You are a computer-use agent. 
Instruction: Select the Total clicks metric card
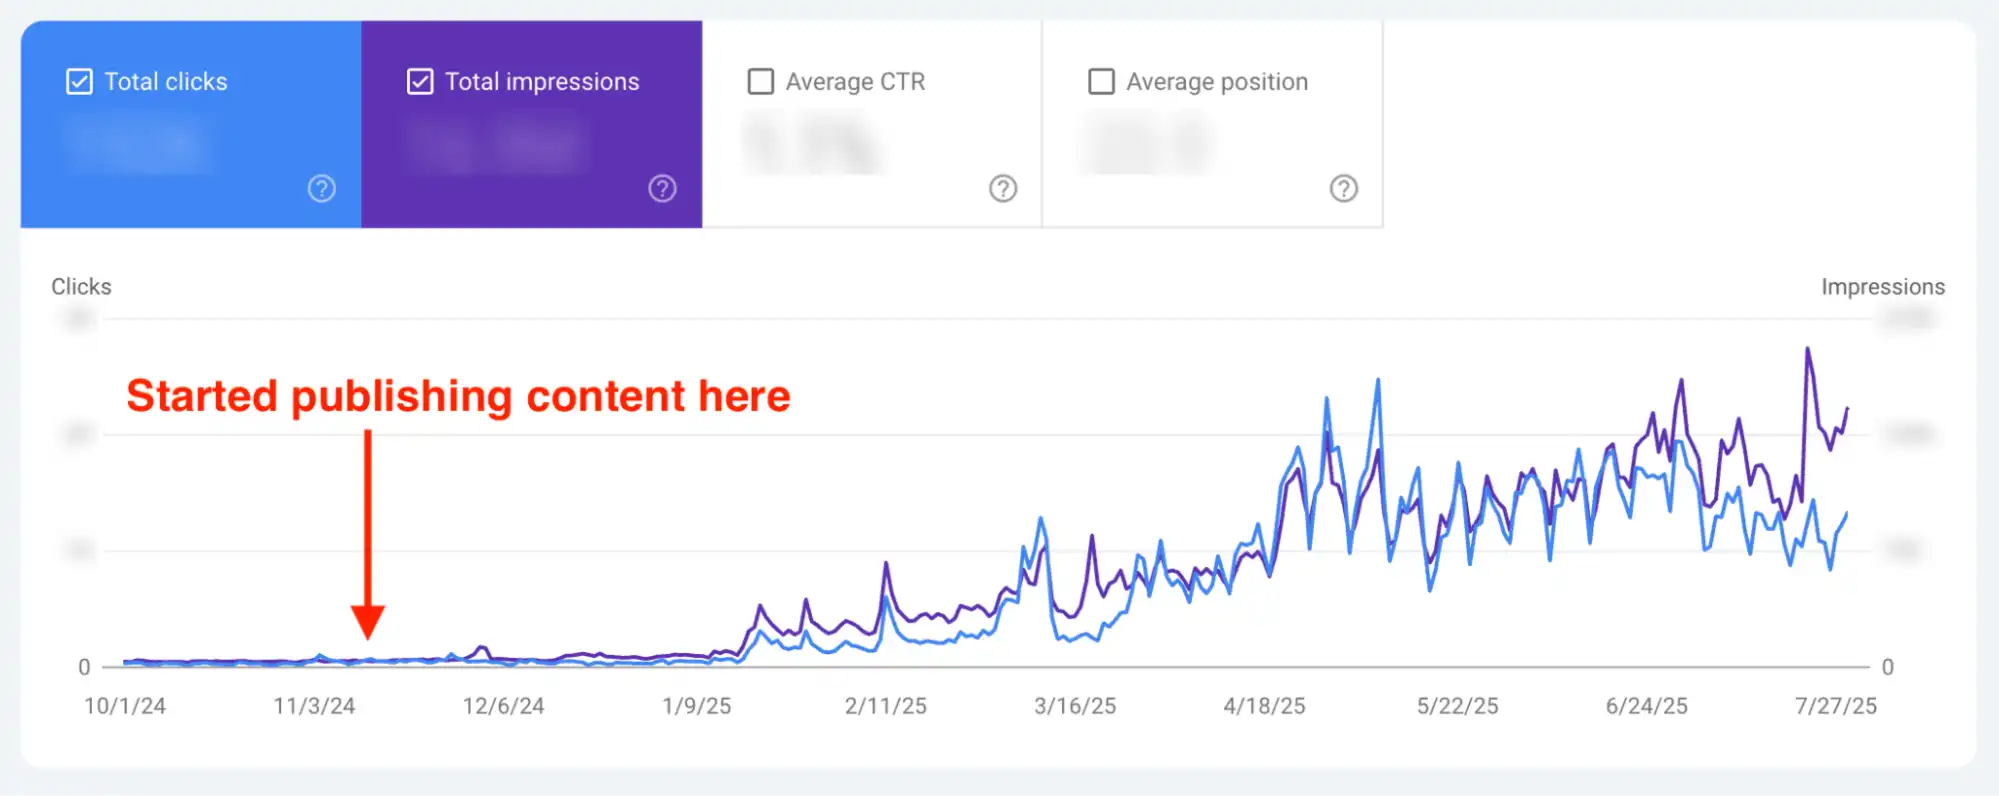click(190, 123)
